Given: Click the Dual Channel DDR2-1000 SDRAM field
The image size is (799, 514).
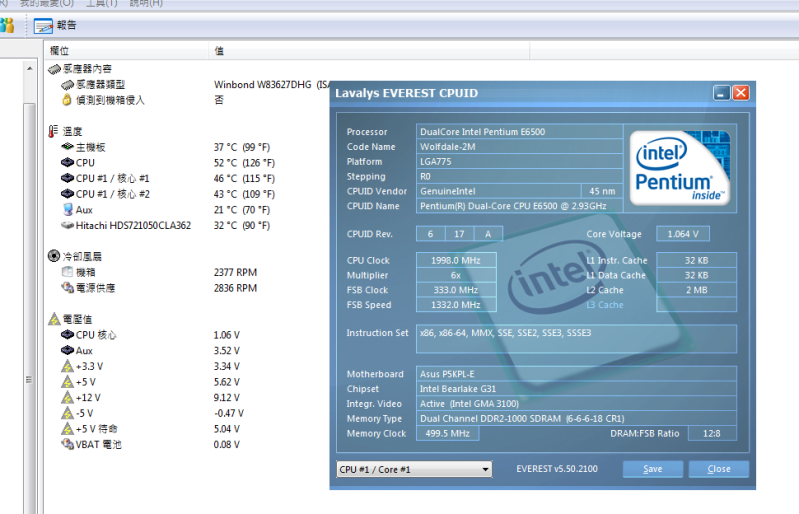Looking at the screenshot, I should pyautogui.click(x=576, y=419).
